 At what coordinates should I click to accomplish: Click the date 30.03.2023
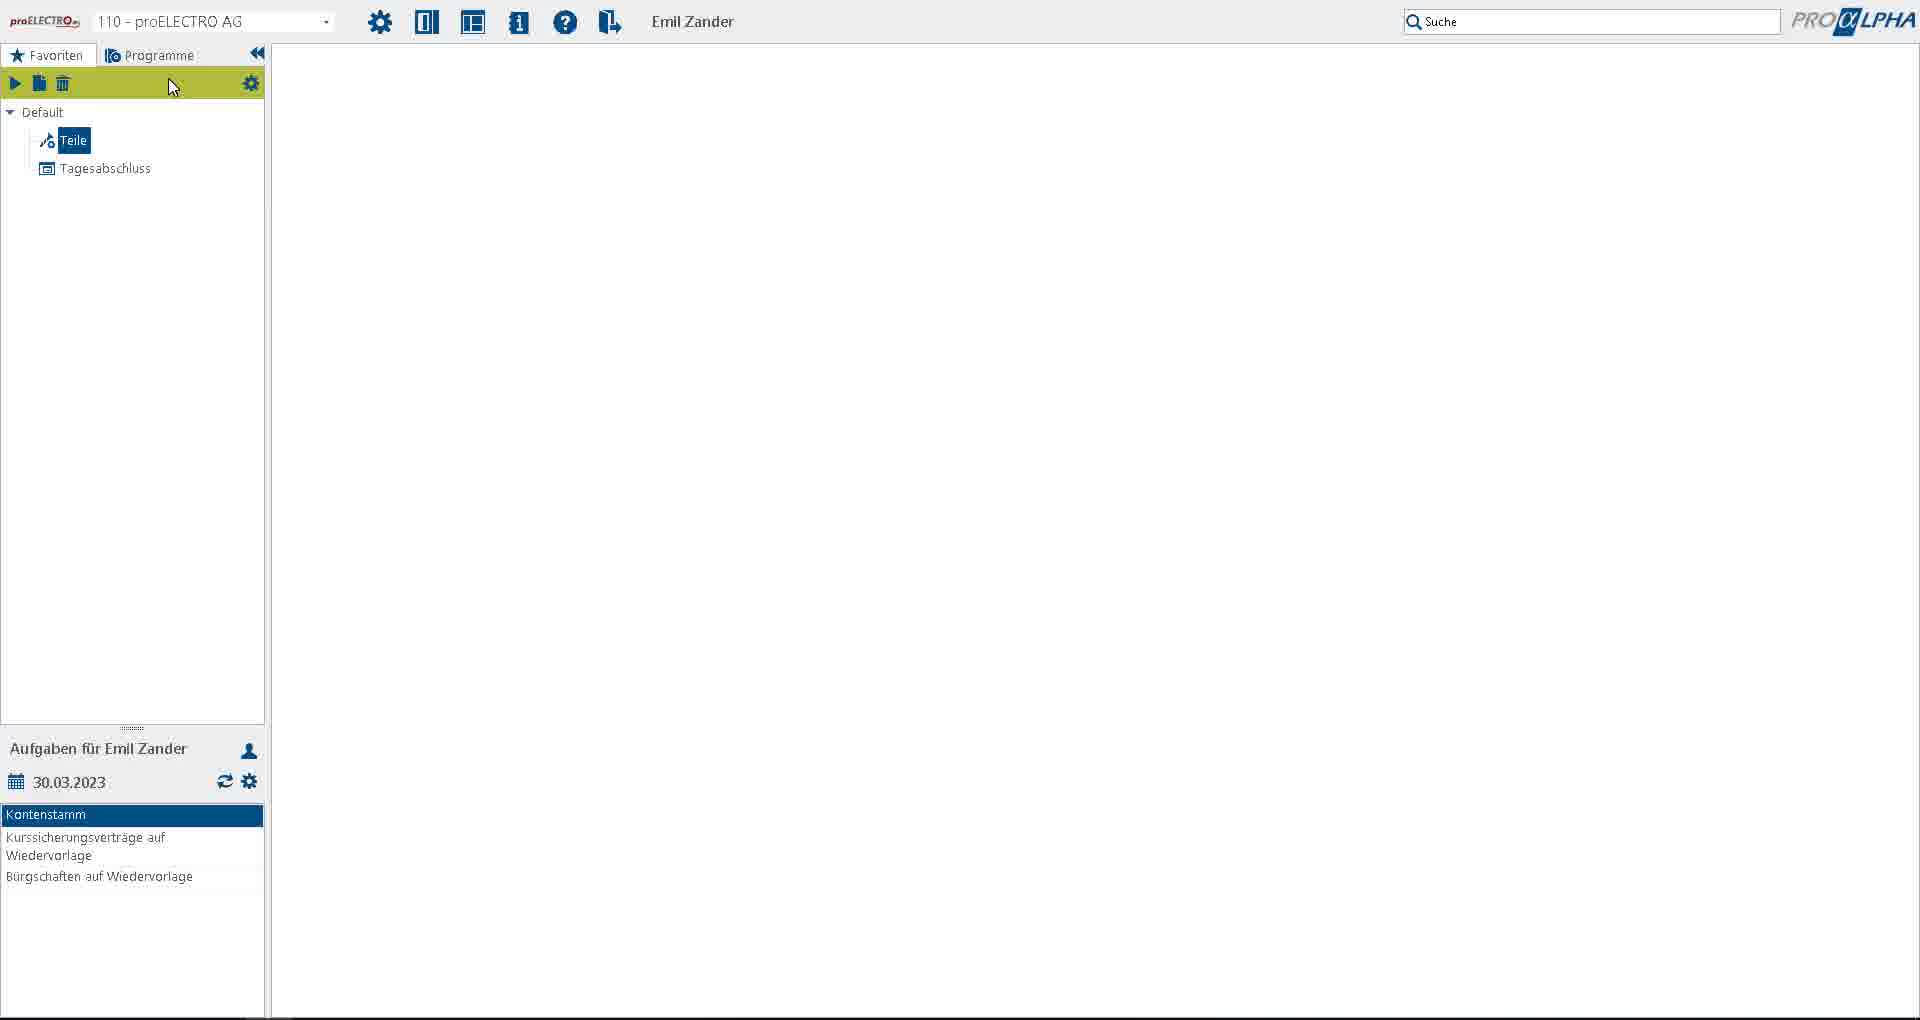[69, 782]
